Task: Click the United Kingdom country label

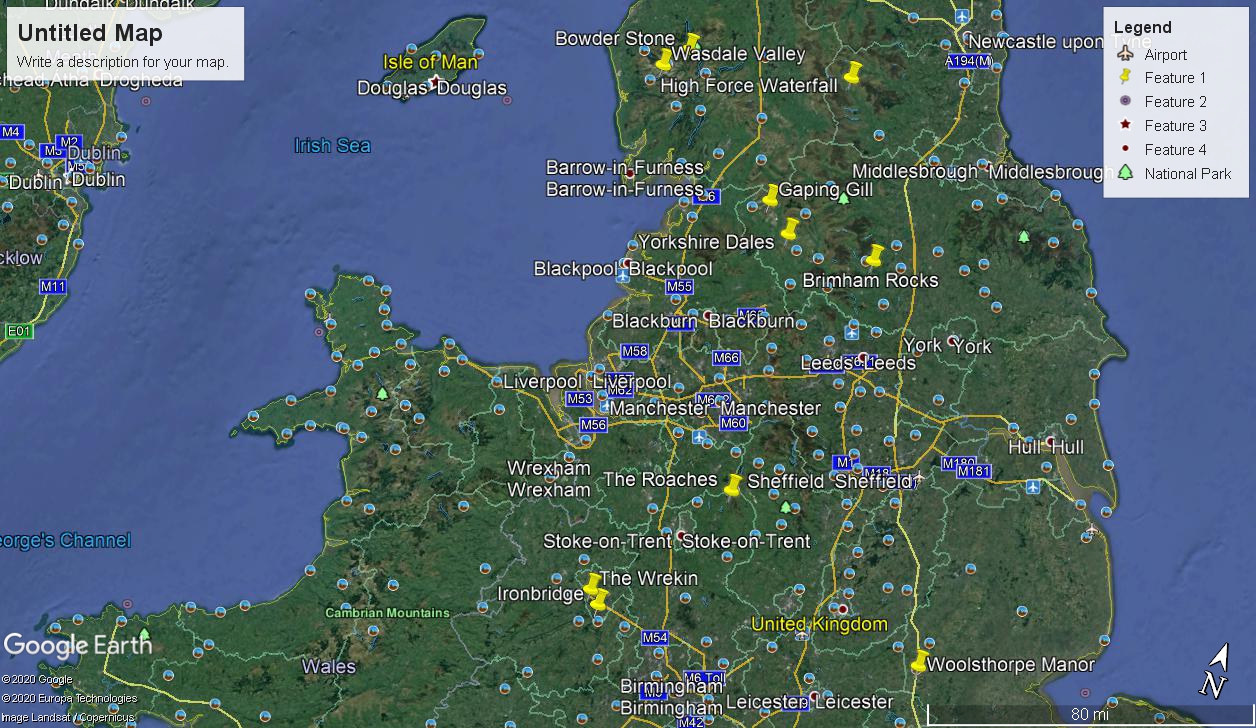Action: point(818,624)
